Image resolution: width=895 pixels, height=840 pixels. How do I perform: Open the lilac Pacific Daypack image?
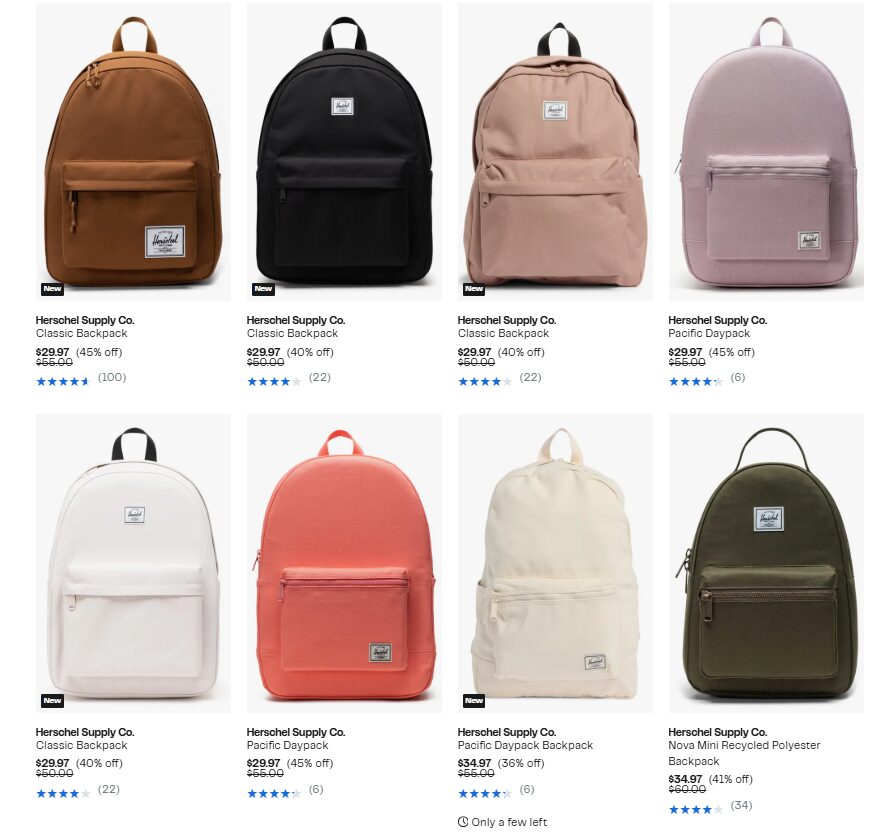click(766, 152)
